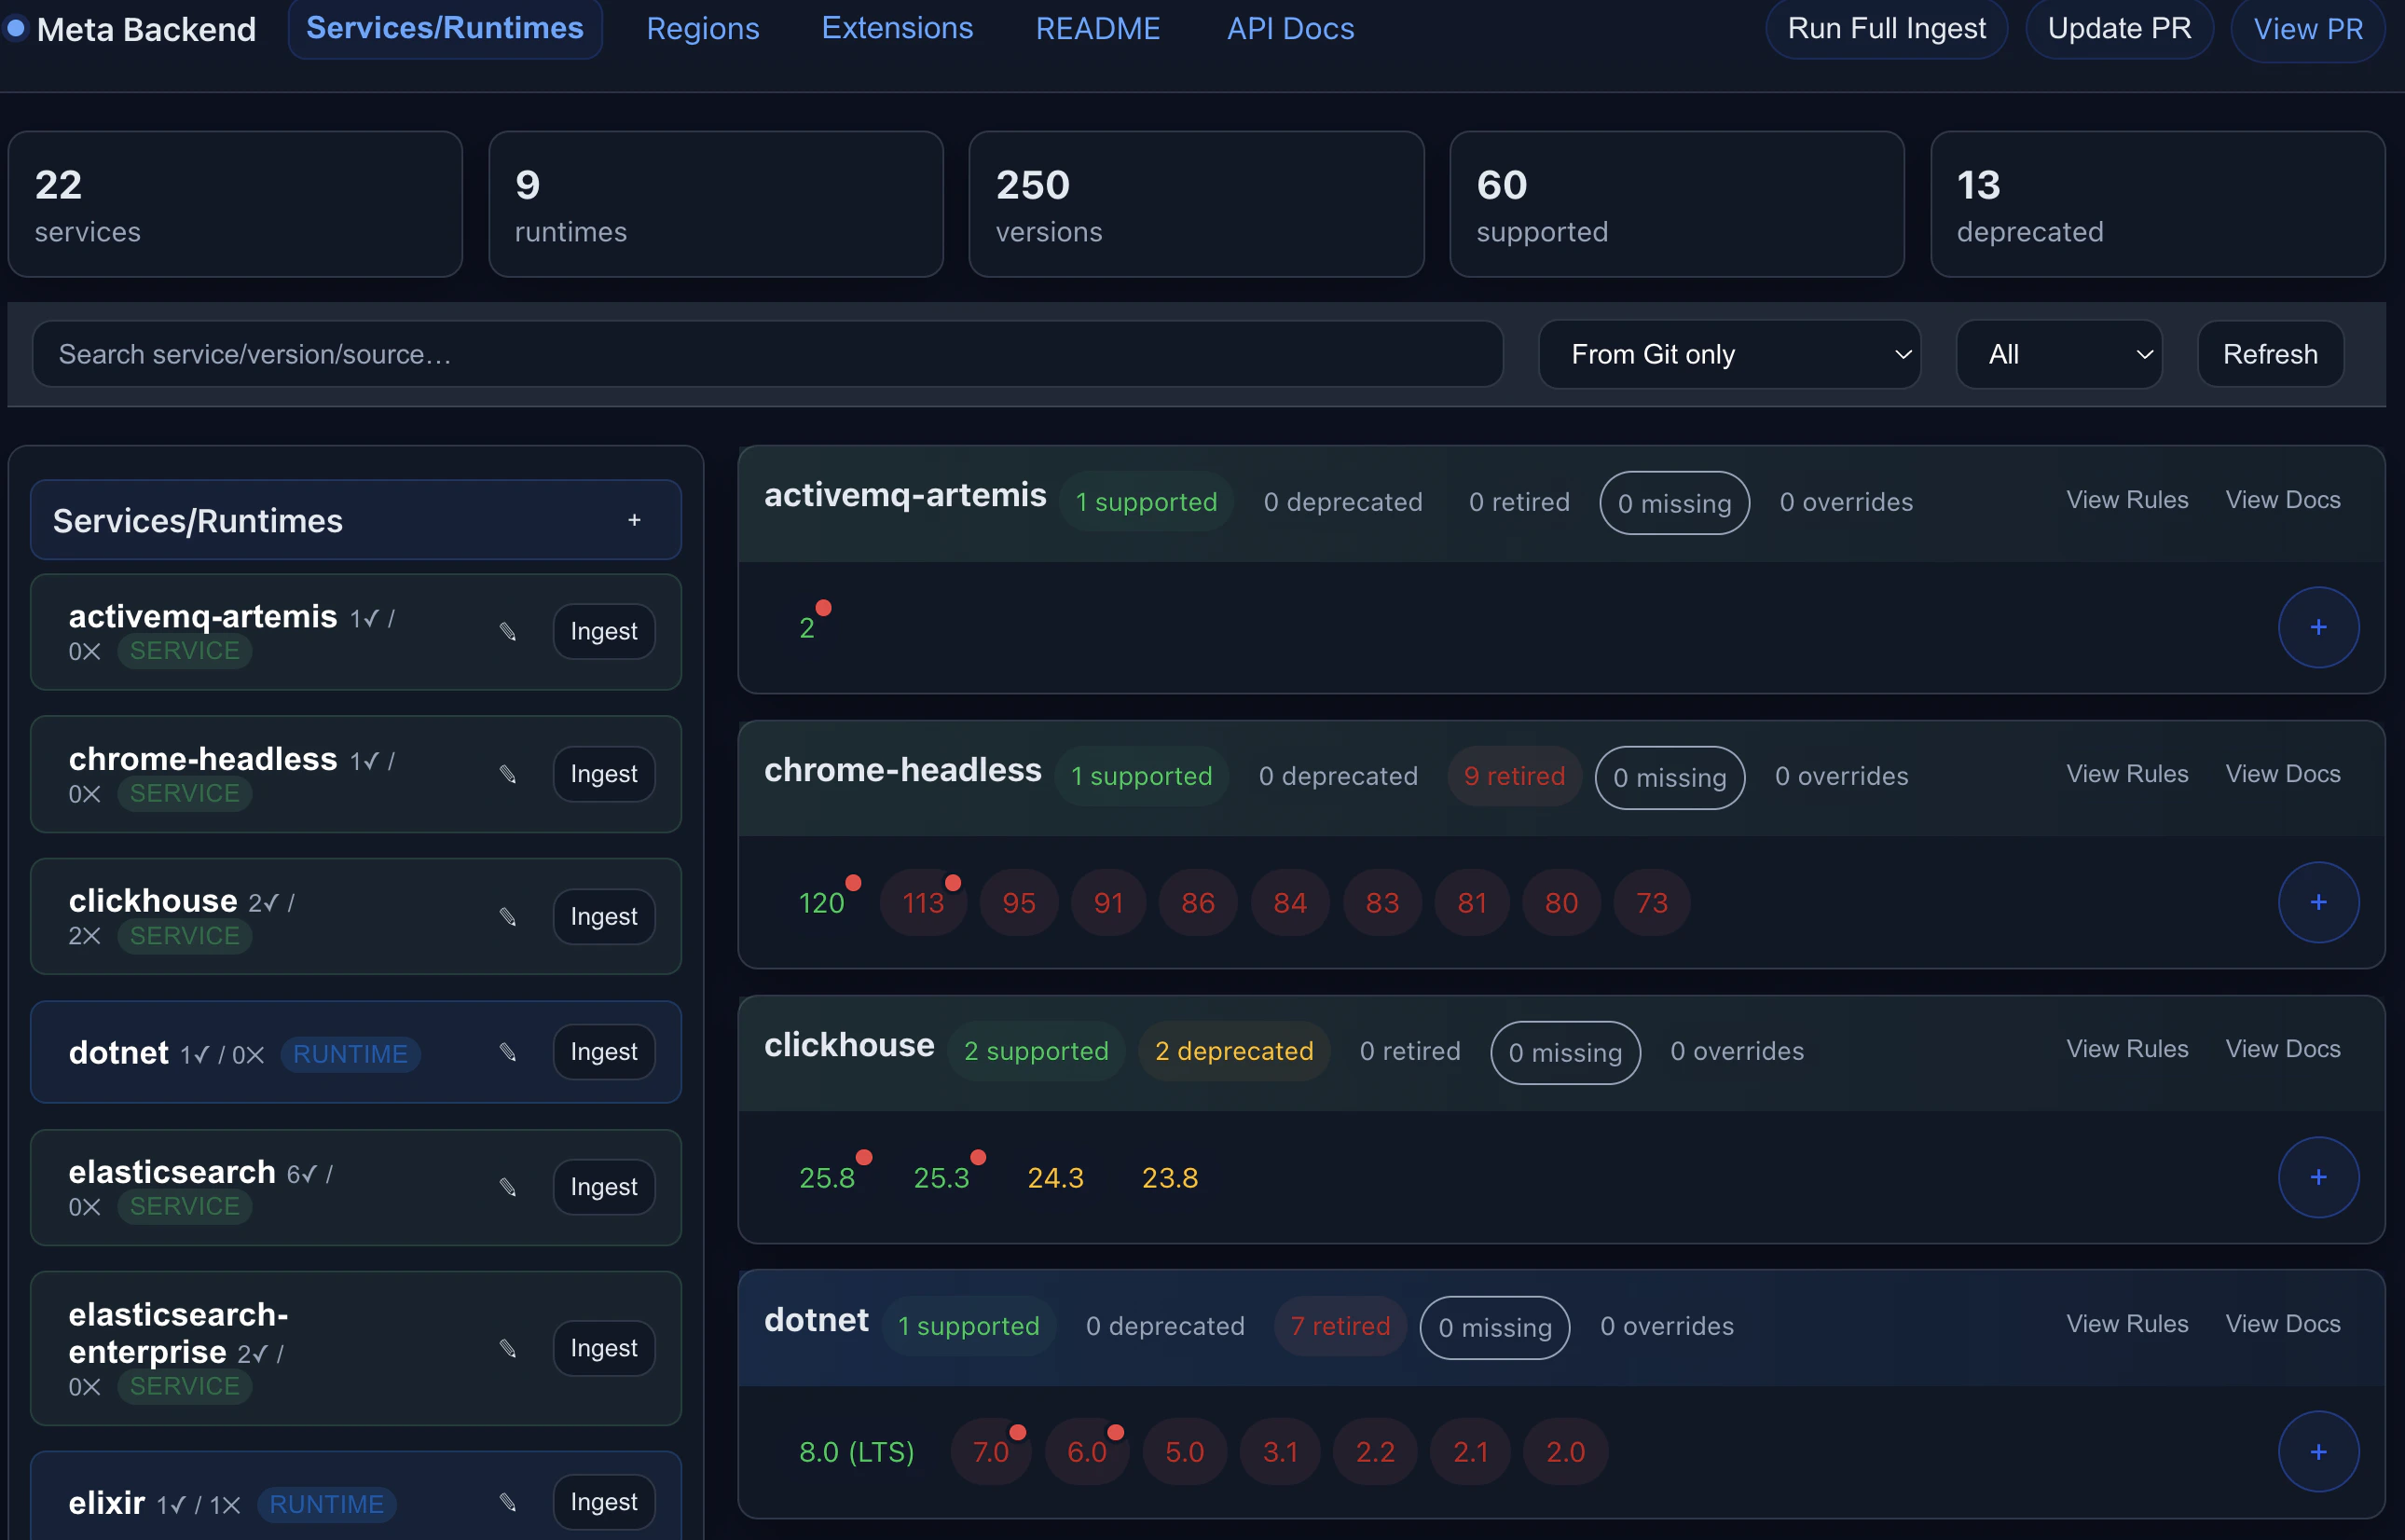Click the edit pencil icon for activemq-artemis
This screenshot has height=1540, width=2405.
coord(508,632)
